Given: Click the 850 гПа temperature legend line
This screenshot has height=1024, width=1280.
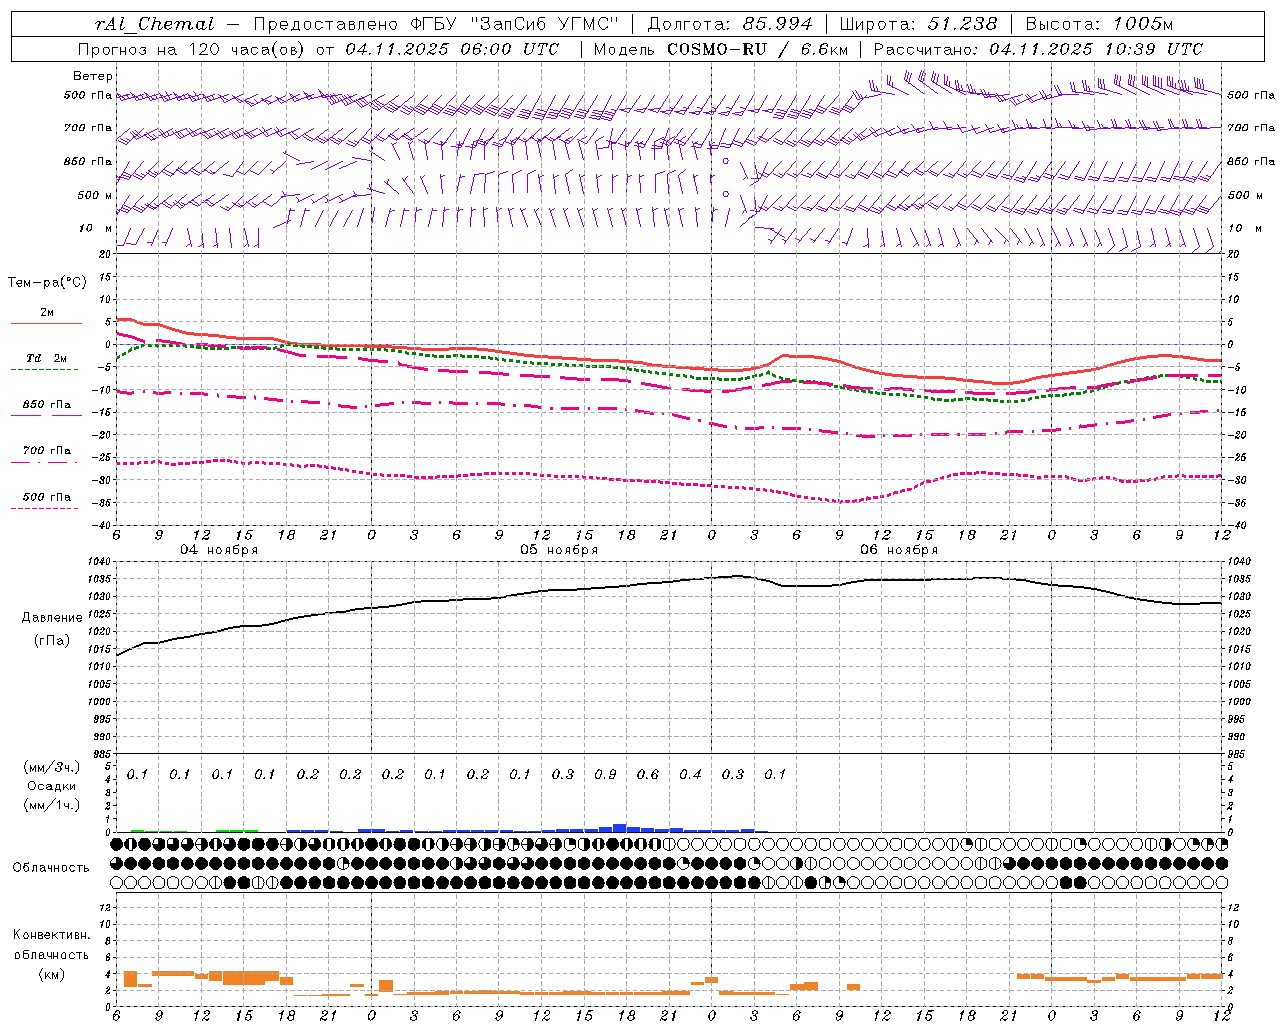Looking at the screenshot, I should tap(46, 415).
